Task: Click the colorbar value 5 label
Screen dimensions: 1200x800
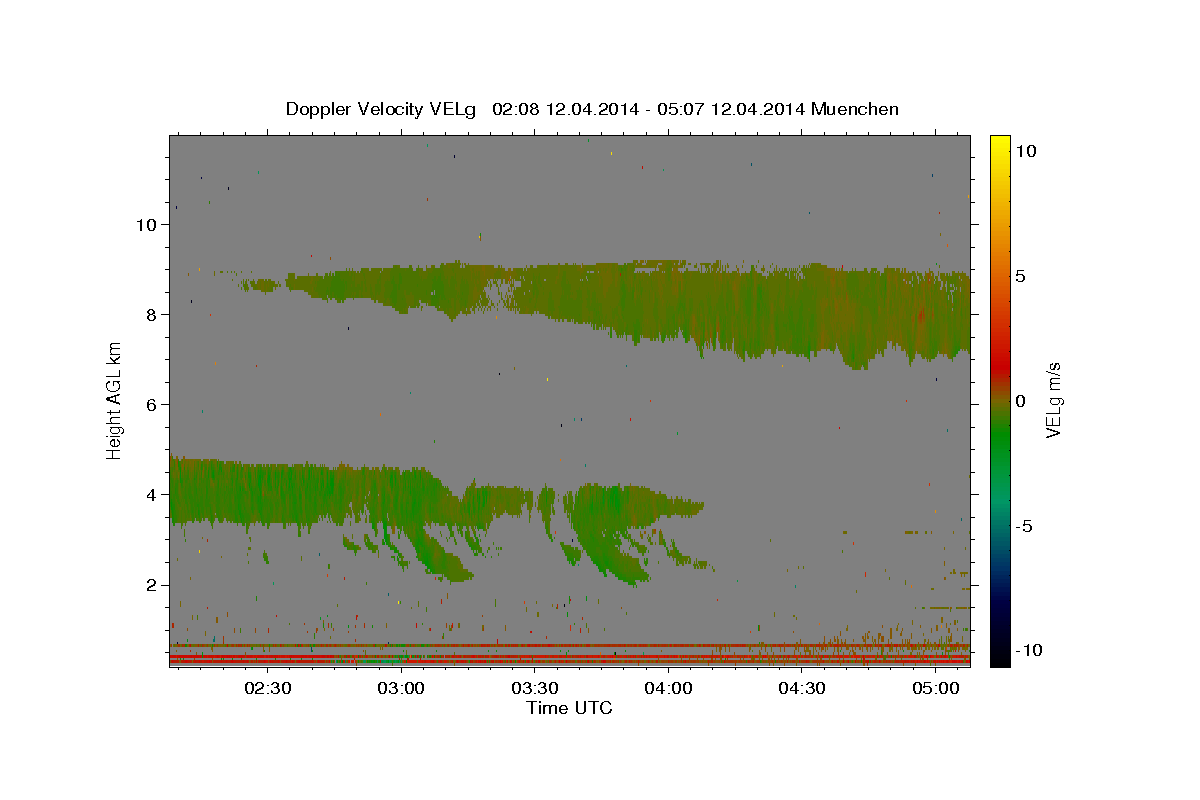Action: click(1021, 276)
